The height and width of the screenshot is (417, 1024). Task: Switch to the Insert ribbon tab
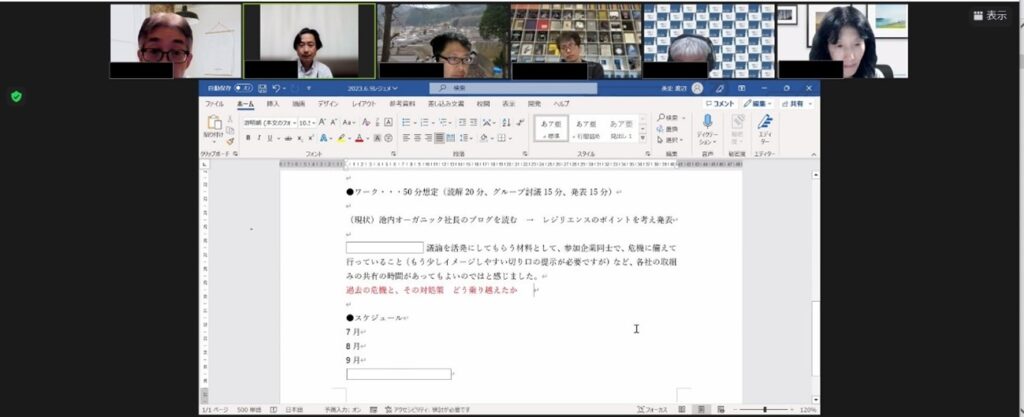(x=273, y=104)
